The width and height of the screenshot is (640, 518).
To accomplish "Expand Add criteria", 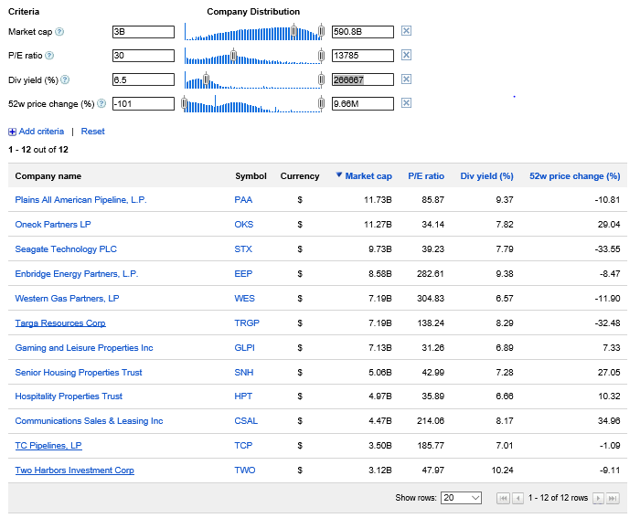I will (40, 131).
